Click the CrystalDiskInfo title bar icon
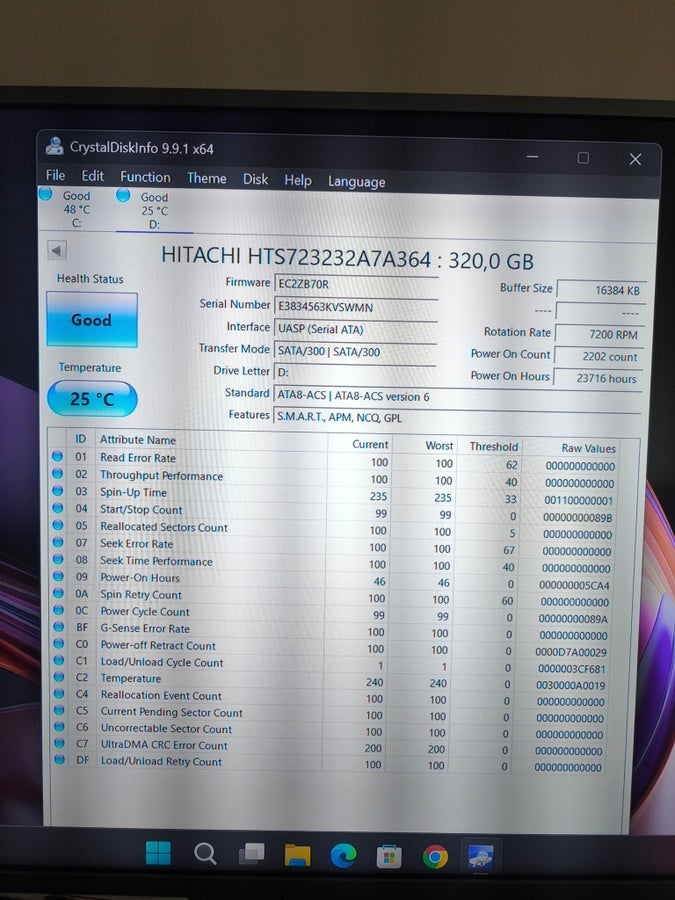This screenshot has height=900, width=675. (x=55, y=146)
